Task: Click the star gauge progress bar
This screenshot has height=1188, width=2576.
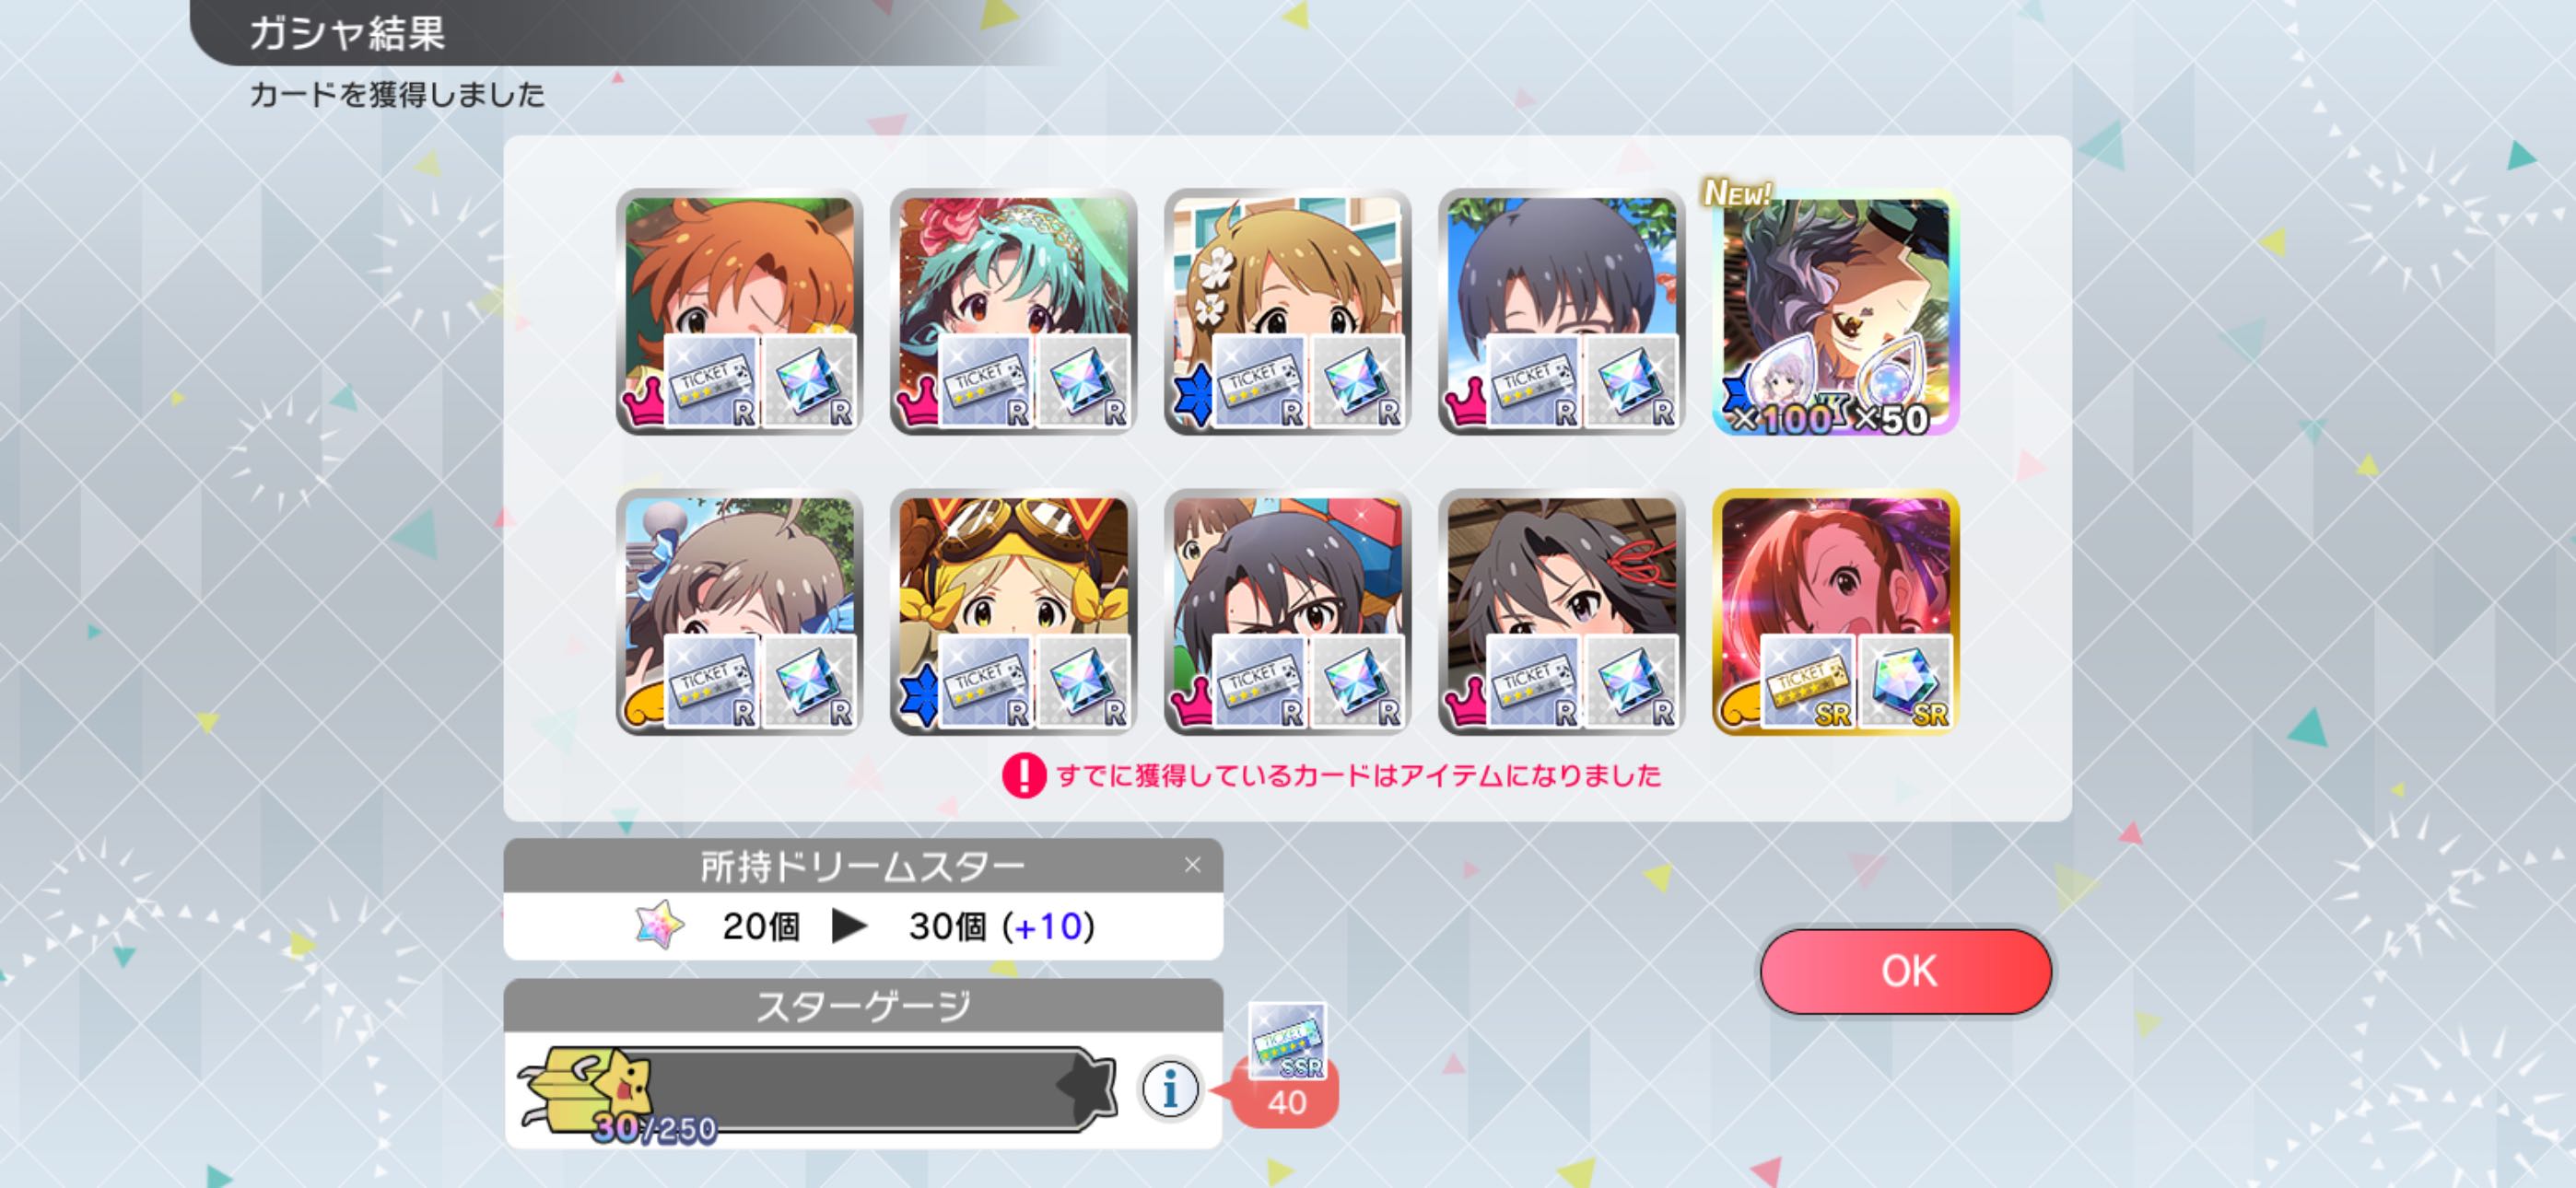Action: pos(817,1089)
